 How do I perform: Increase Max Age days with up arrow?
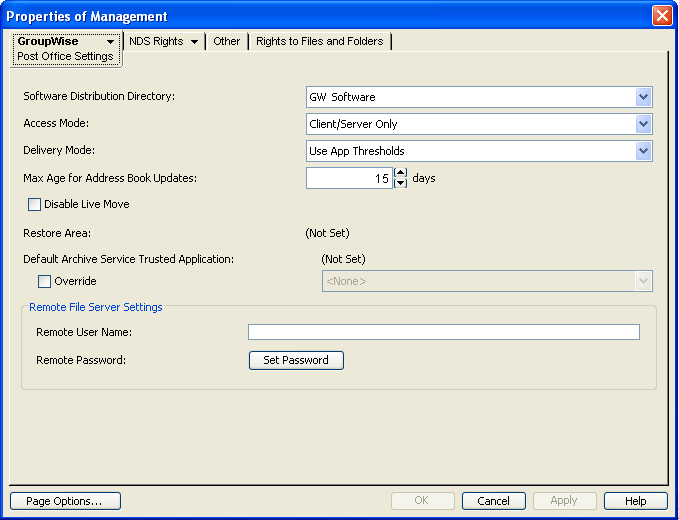tap(401, 173)
